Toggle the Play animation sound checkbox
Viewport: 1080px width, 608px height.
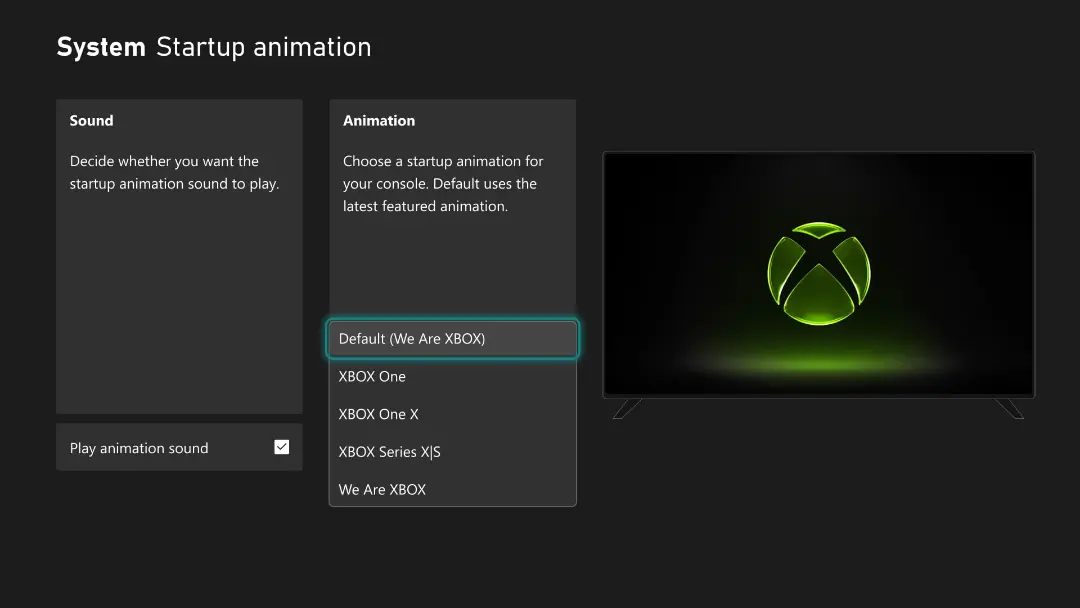282,447
